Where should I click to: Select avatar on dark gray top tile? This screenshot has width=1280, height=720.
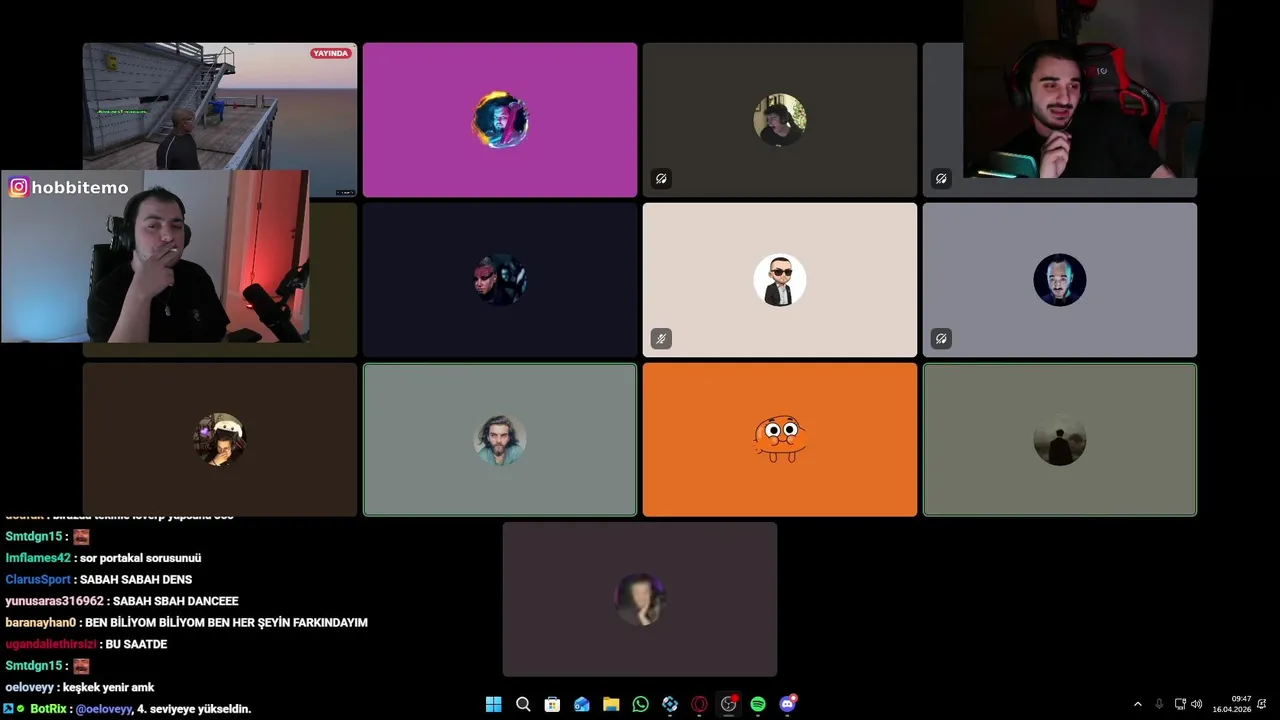(x=780, y=120)
